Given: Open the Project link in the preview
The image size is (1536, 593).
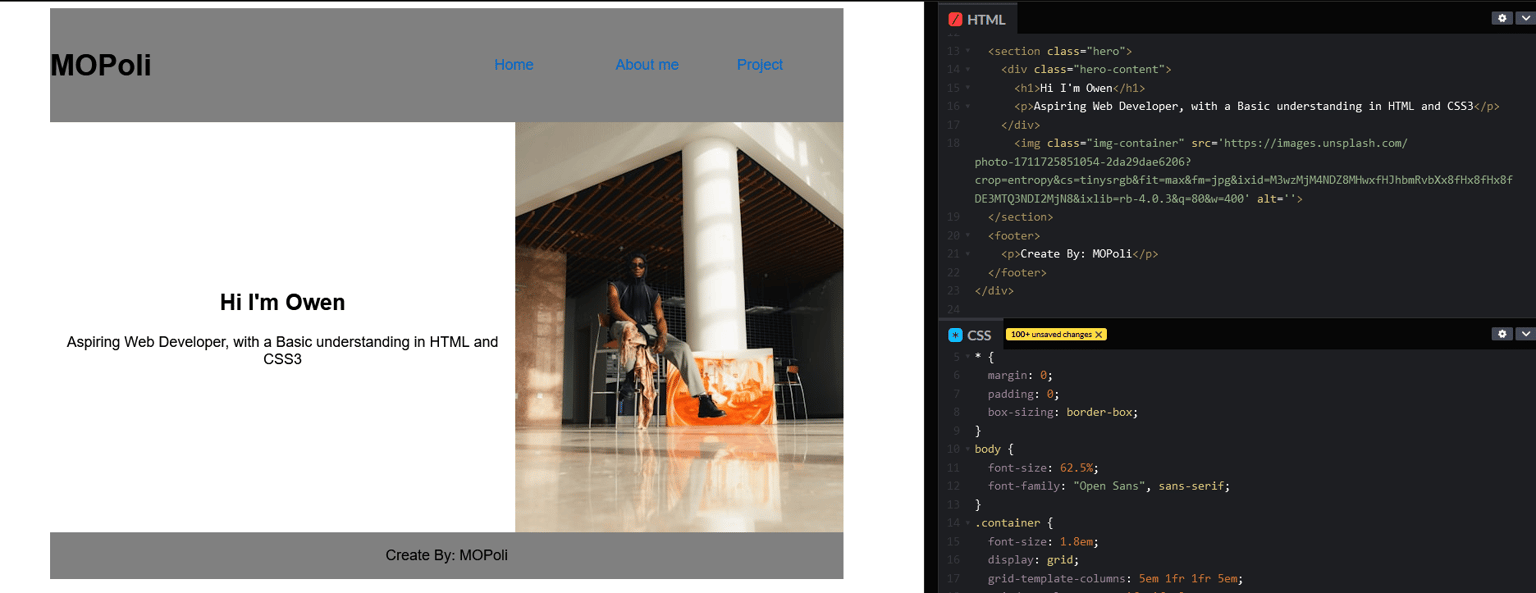Looking at the screenshot, I should tap(760, 65).
